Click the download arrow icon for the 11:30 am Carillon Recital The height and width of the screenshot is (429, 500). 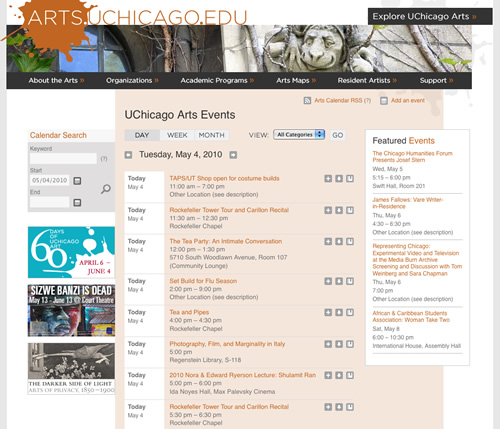coord(339,210)
